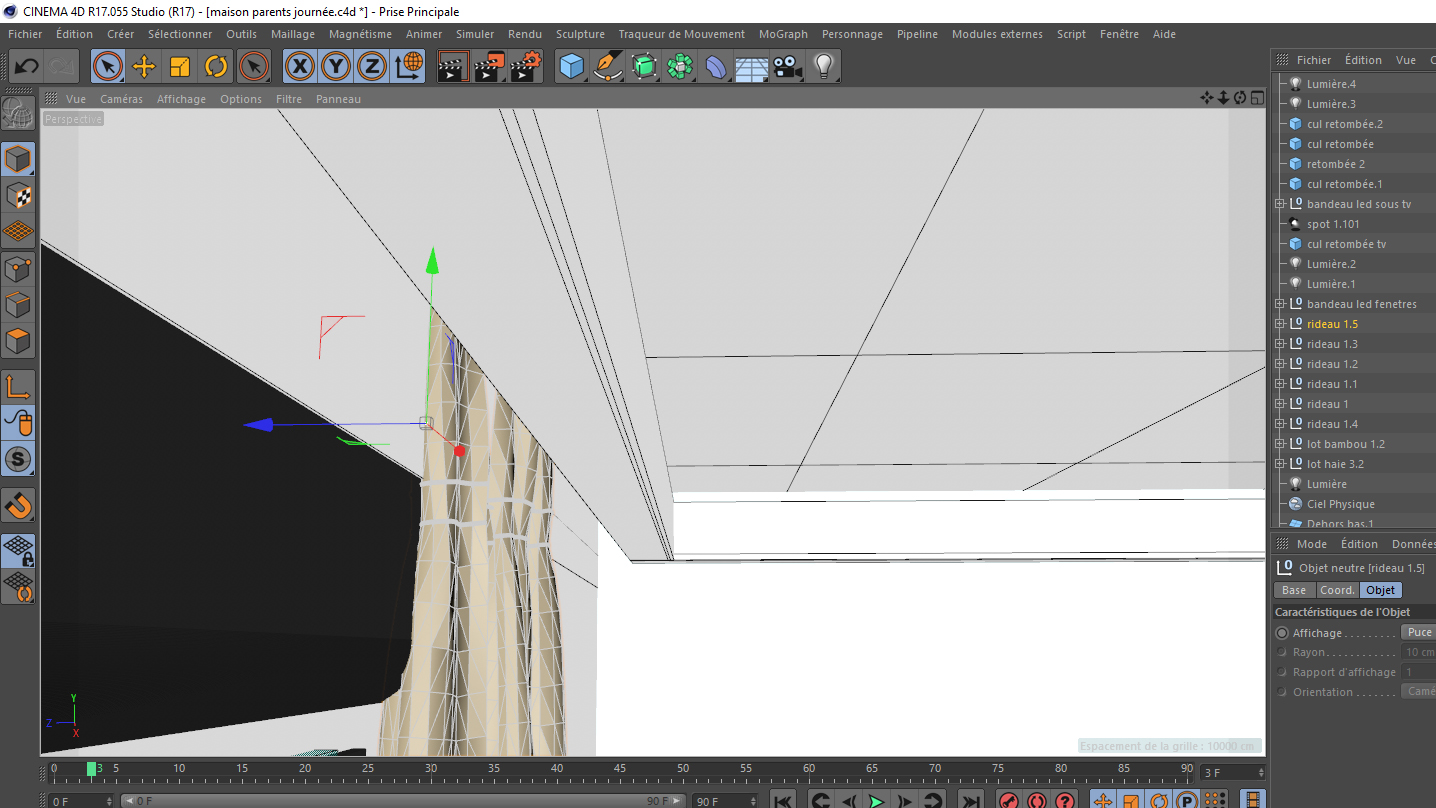The height and width of the screenshot is (808, 1436).
Task: Click the Record keyframe red button
Action: [1009, 800]
